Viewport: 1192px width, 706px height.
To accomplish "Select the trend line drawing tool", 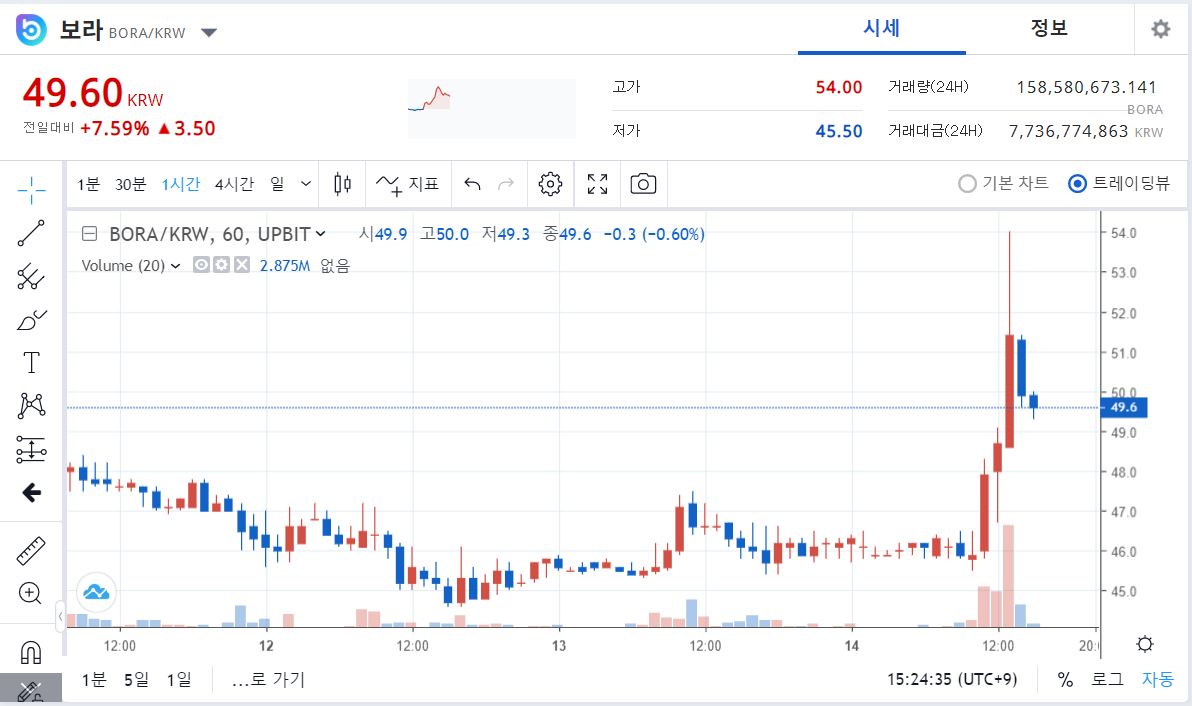I will (31, 233).
